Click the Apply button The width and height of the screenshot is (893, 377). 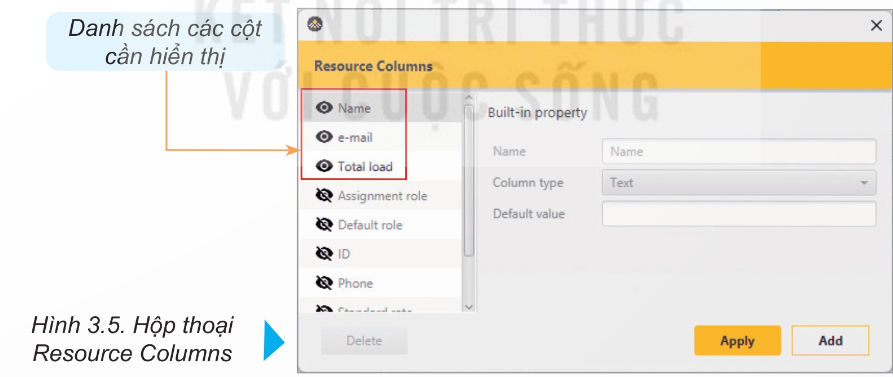point(738,341)
